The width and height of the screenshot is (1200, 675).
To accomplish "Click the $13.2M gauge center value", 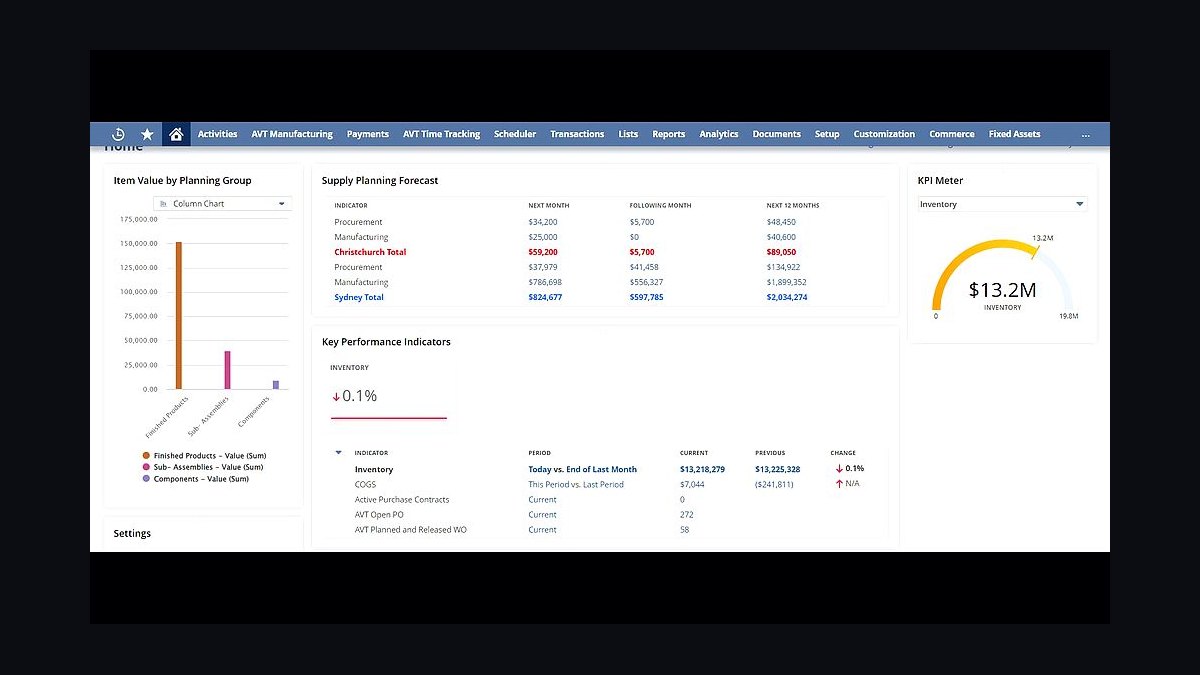I will coord(1002,290).
